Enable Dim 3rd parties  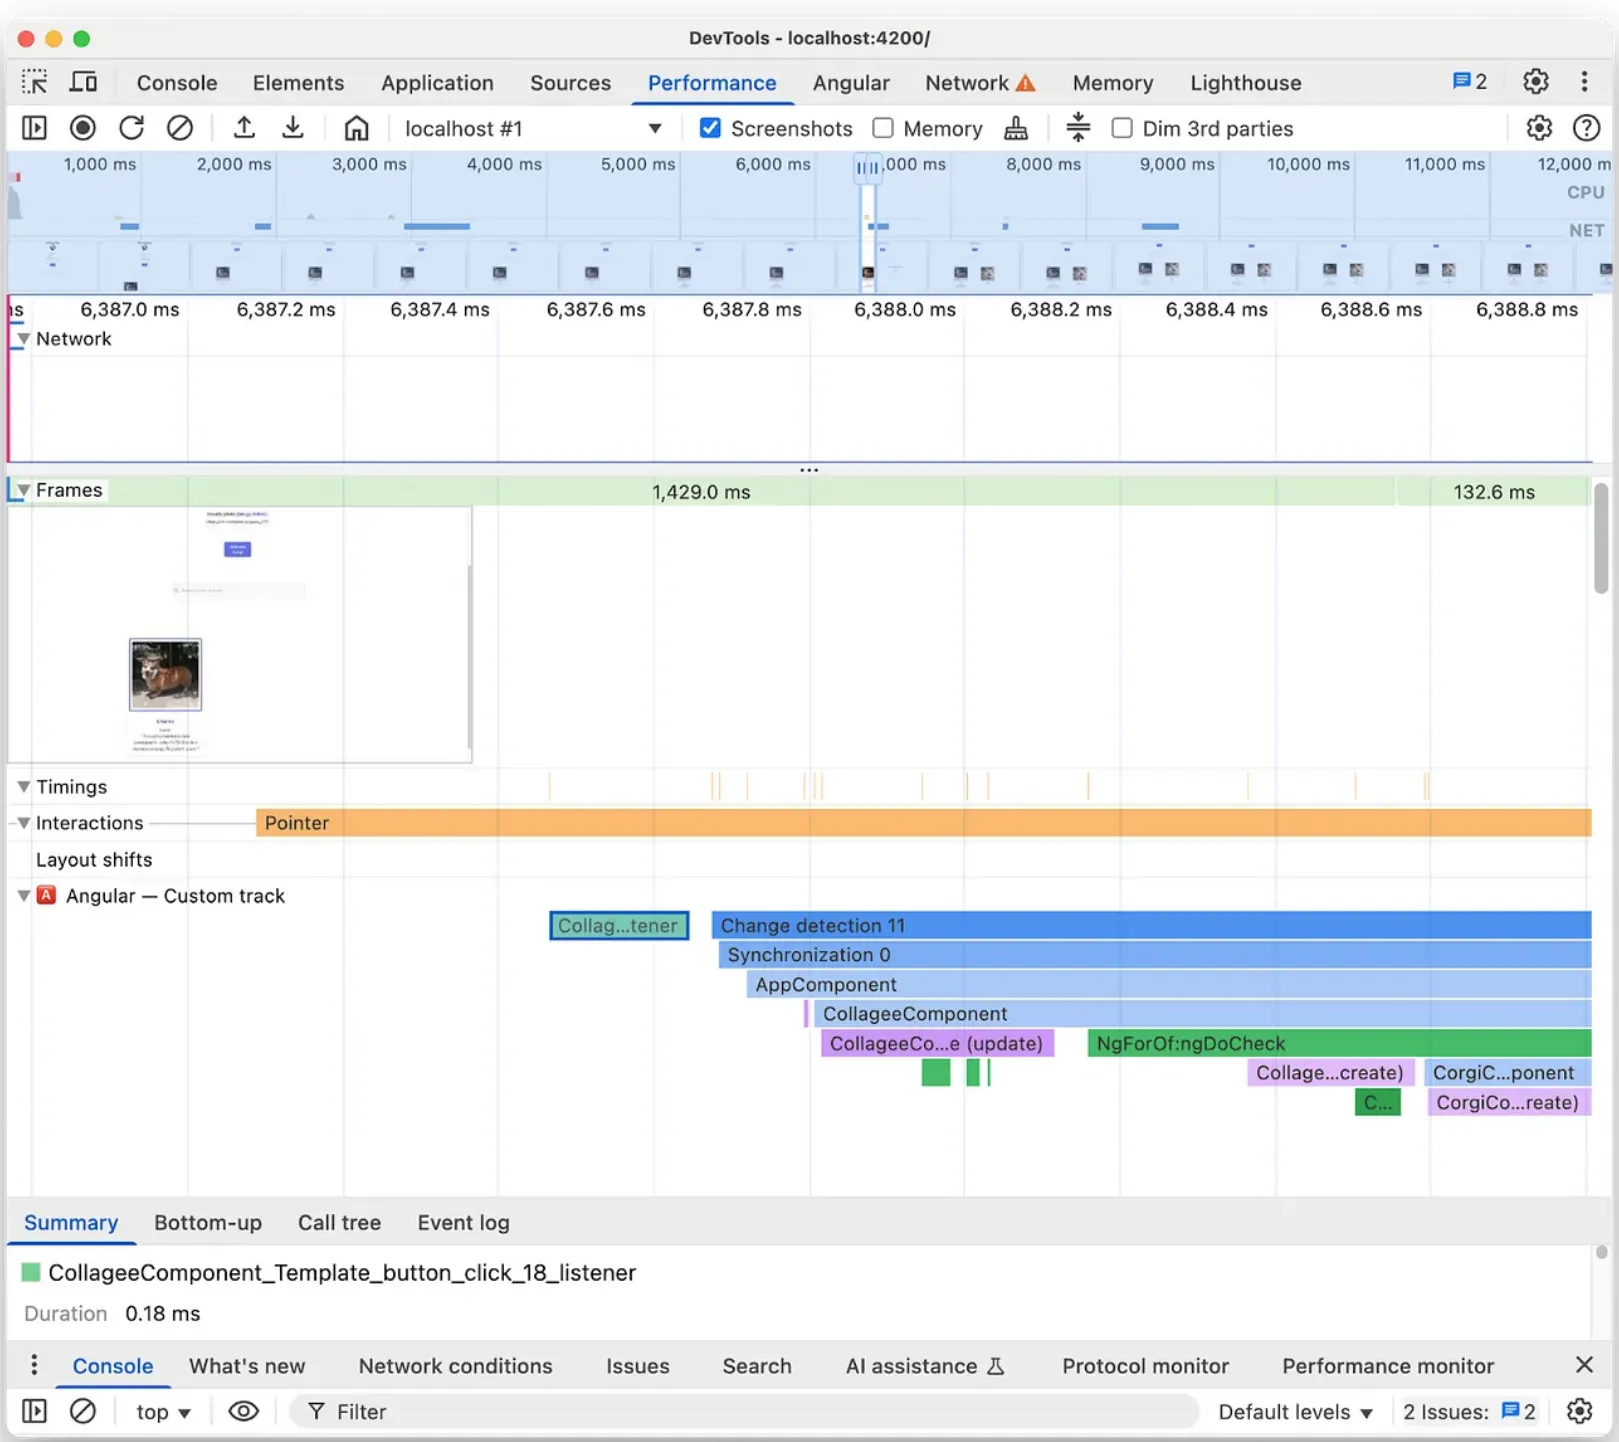(x=1122, y=128)
